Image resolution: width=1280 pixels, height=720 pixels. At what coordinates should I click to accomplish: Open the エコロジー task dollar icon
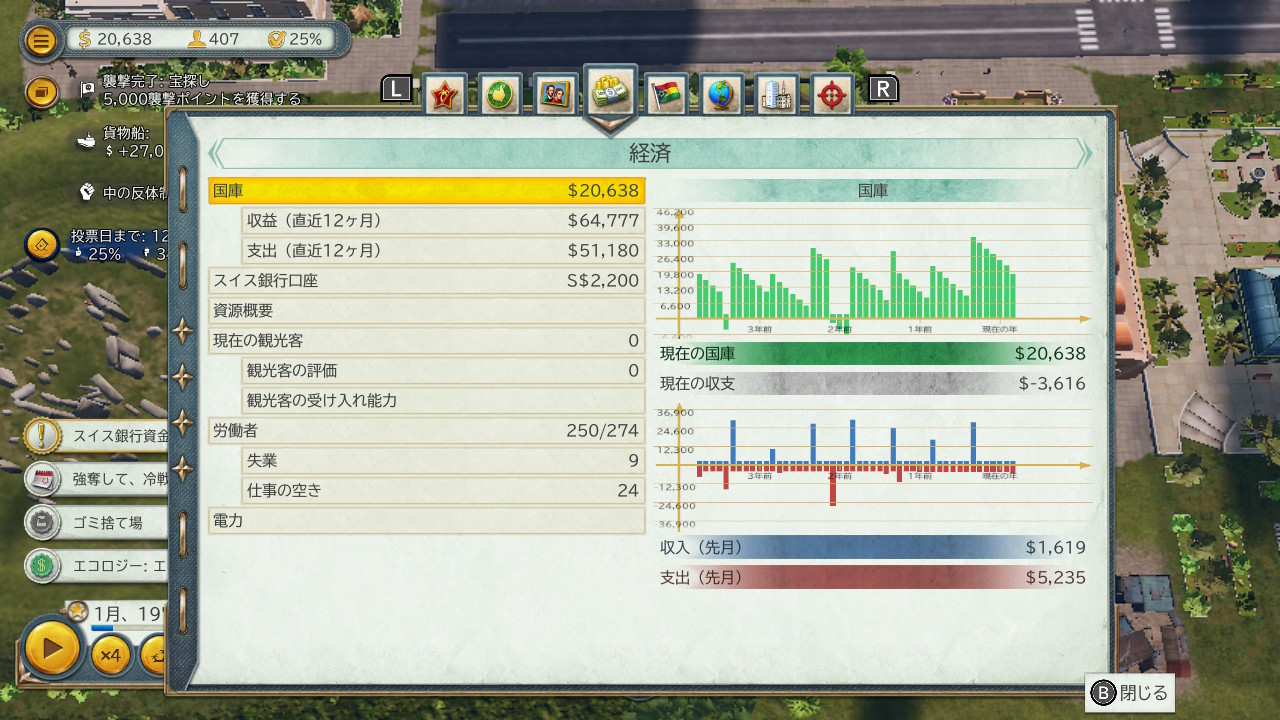coord(42,565)
